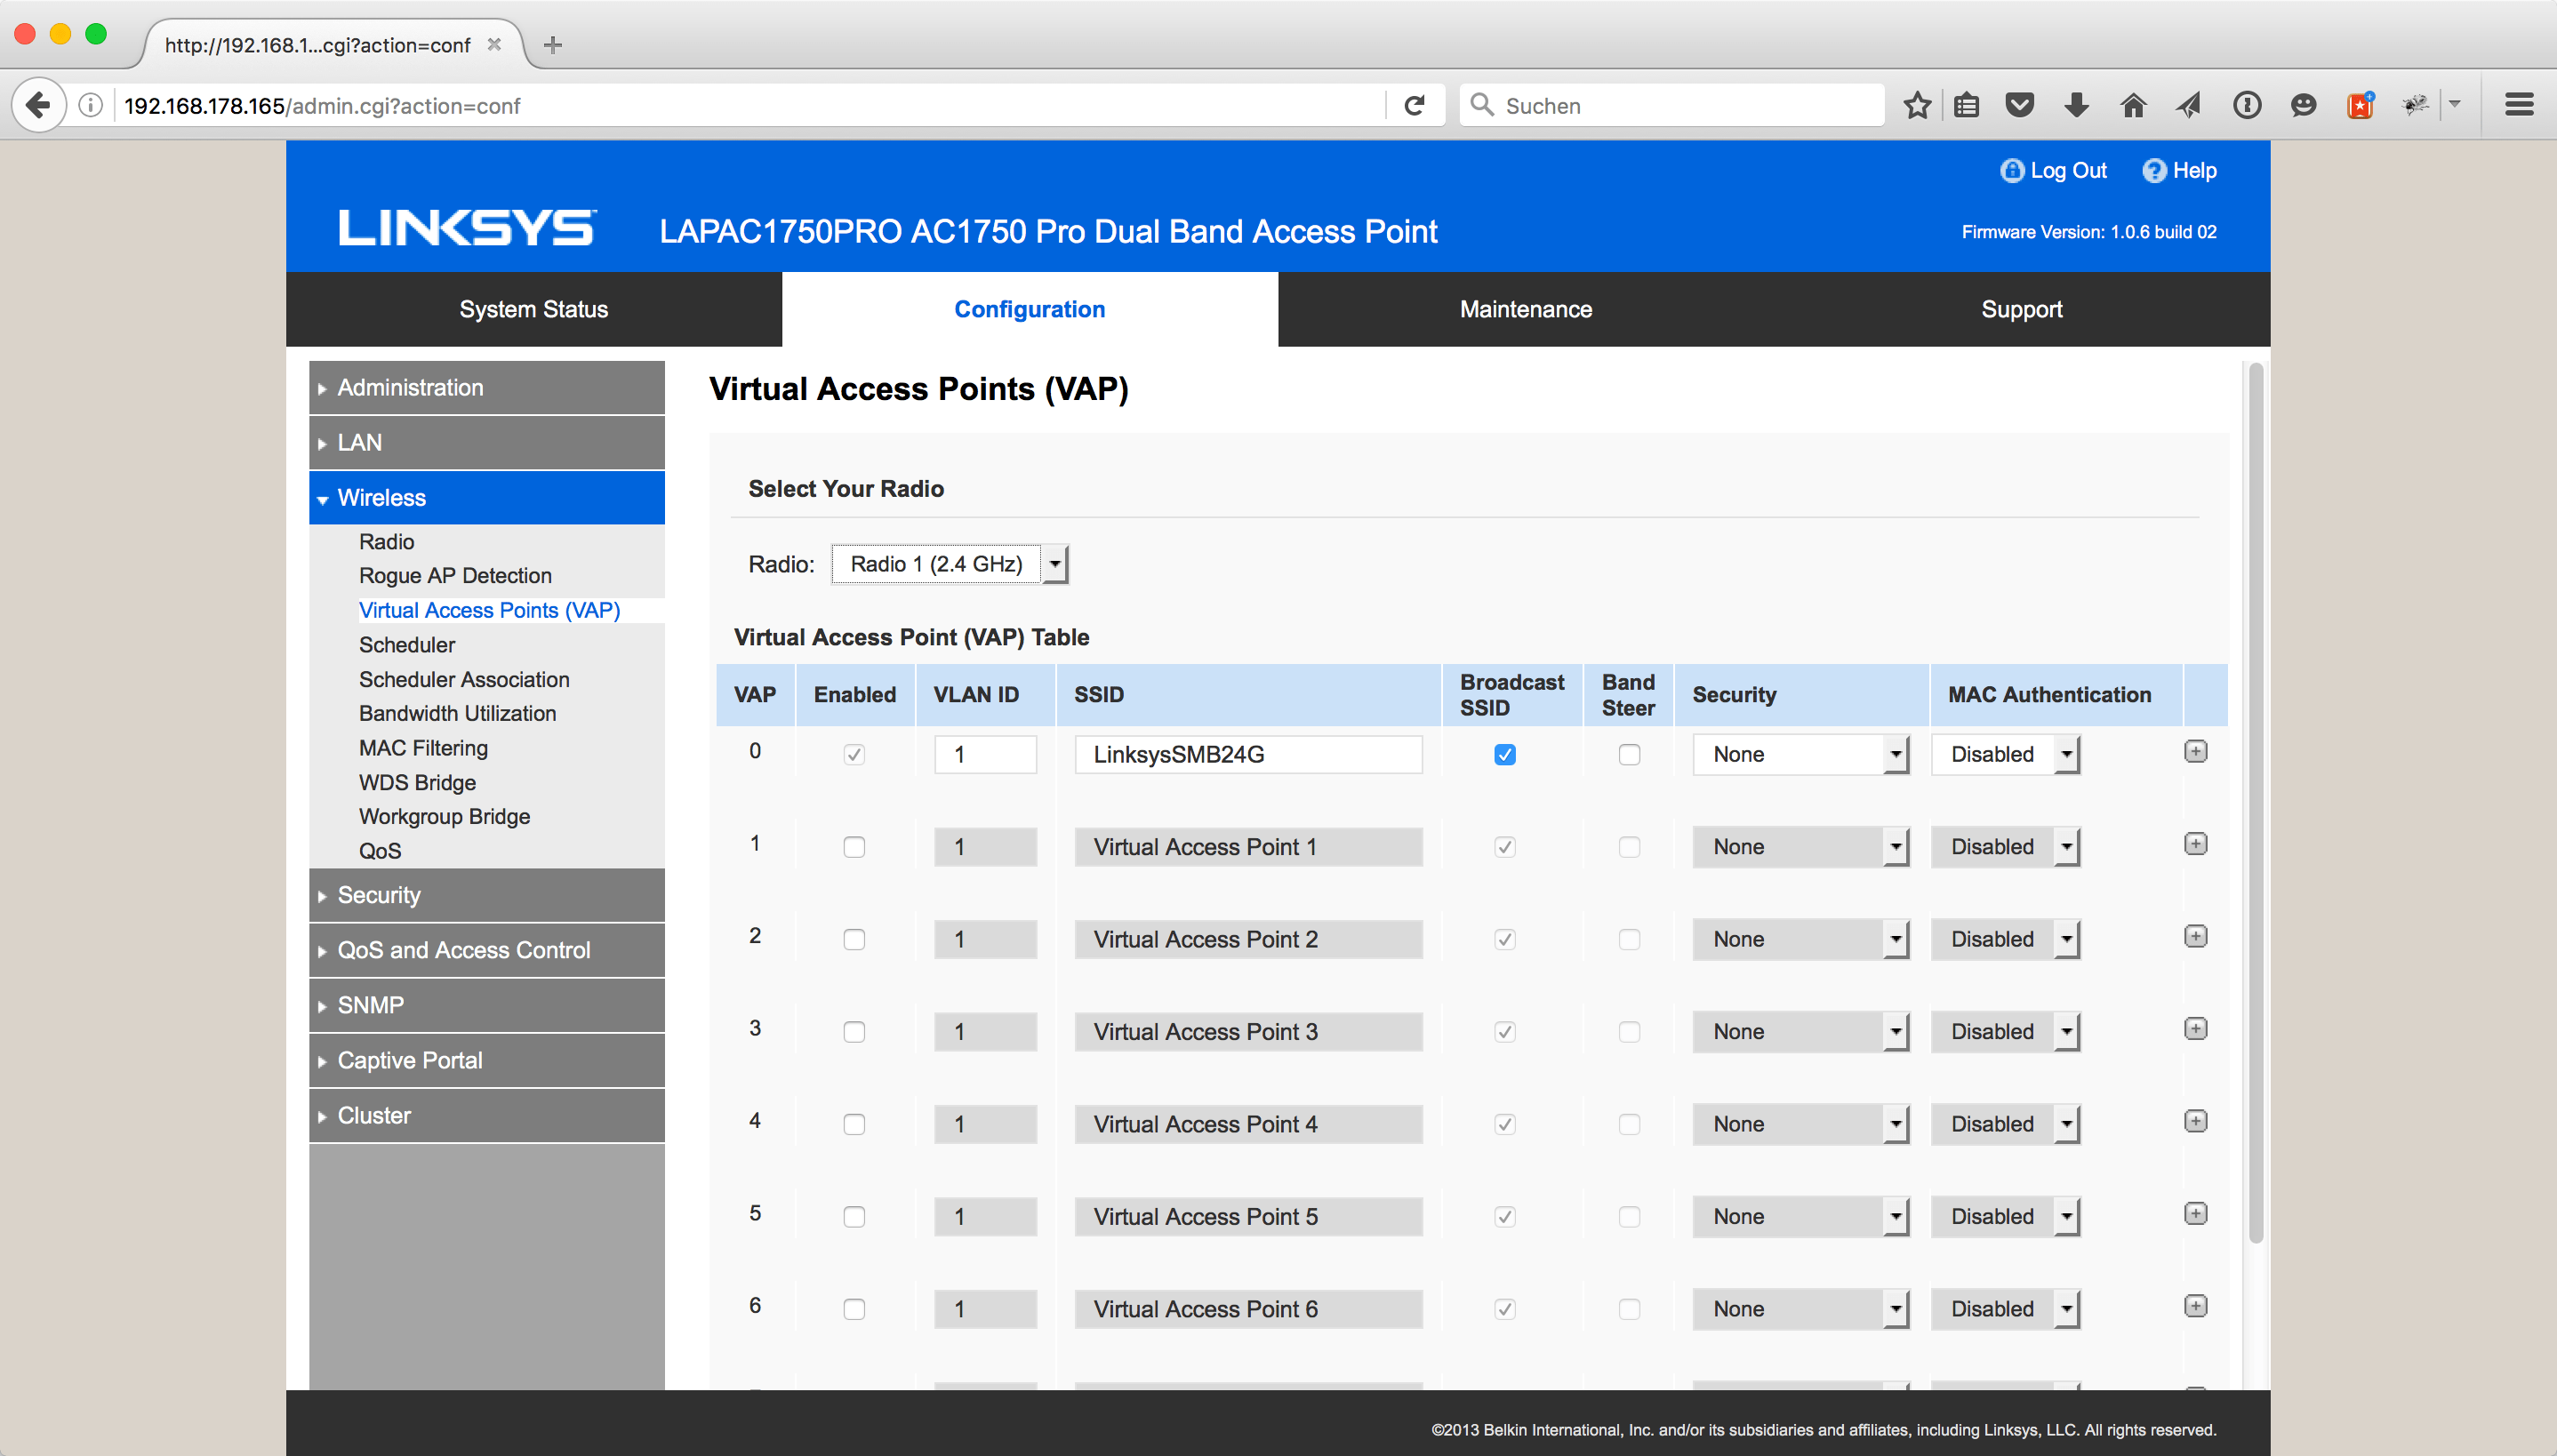This screenshot has height=1456, width=2557.
Task: Select the Configuration tab
Action: click(1029, 310)
